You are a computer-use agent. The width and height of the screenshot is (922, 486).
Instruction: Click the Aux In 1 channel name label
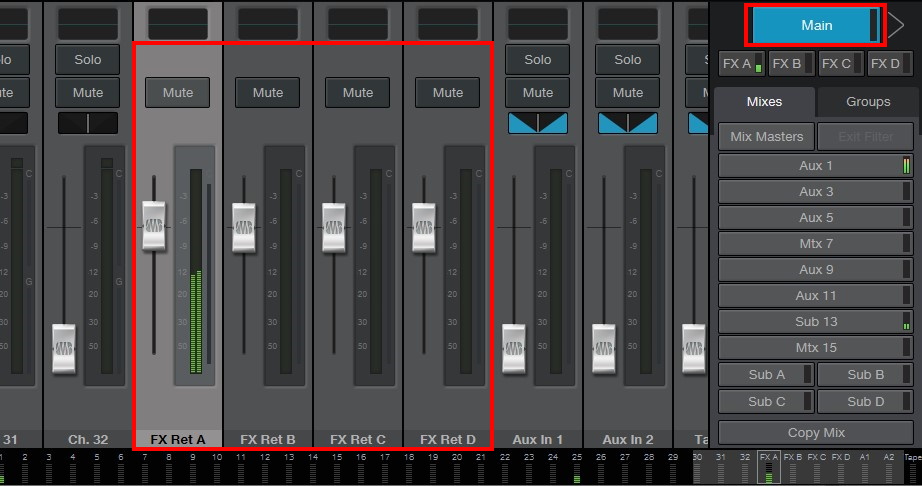click(x=537, y=440)
